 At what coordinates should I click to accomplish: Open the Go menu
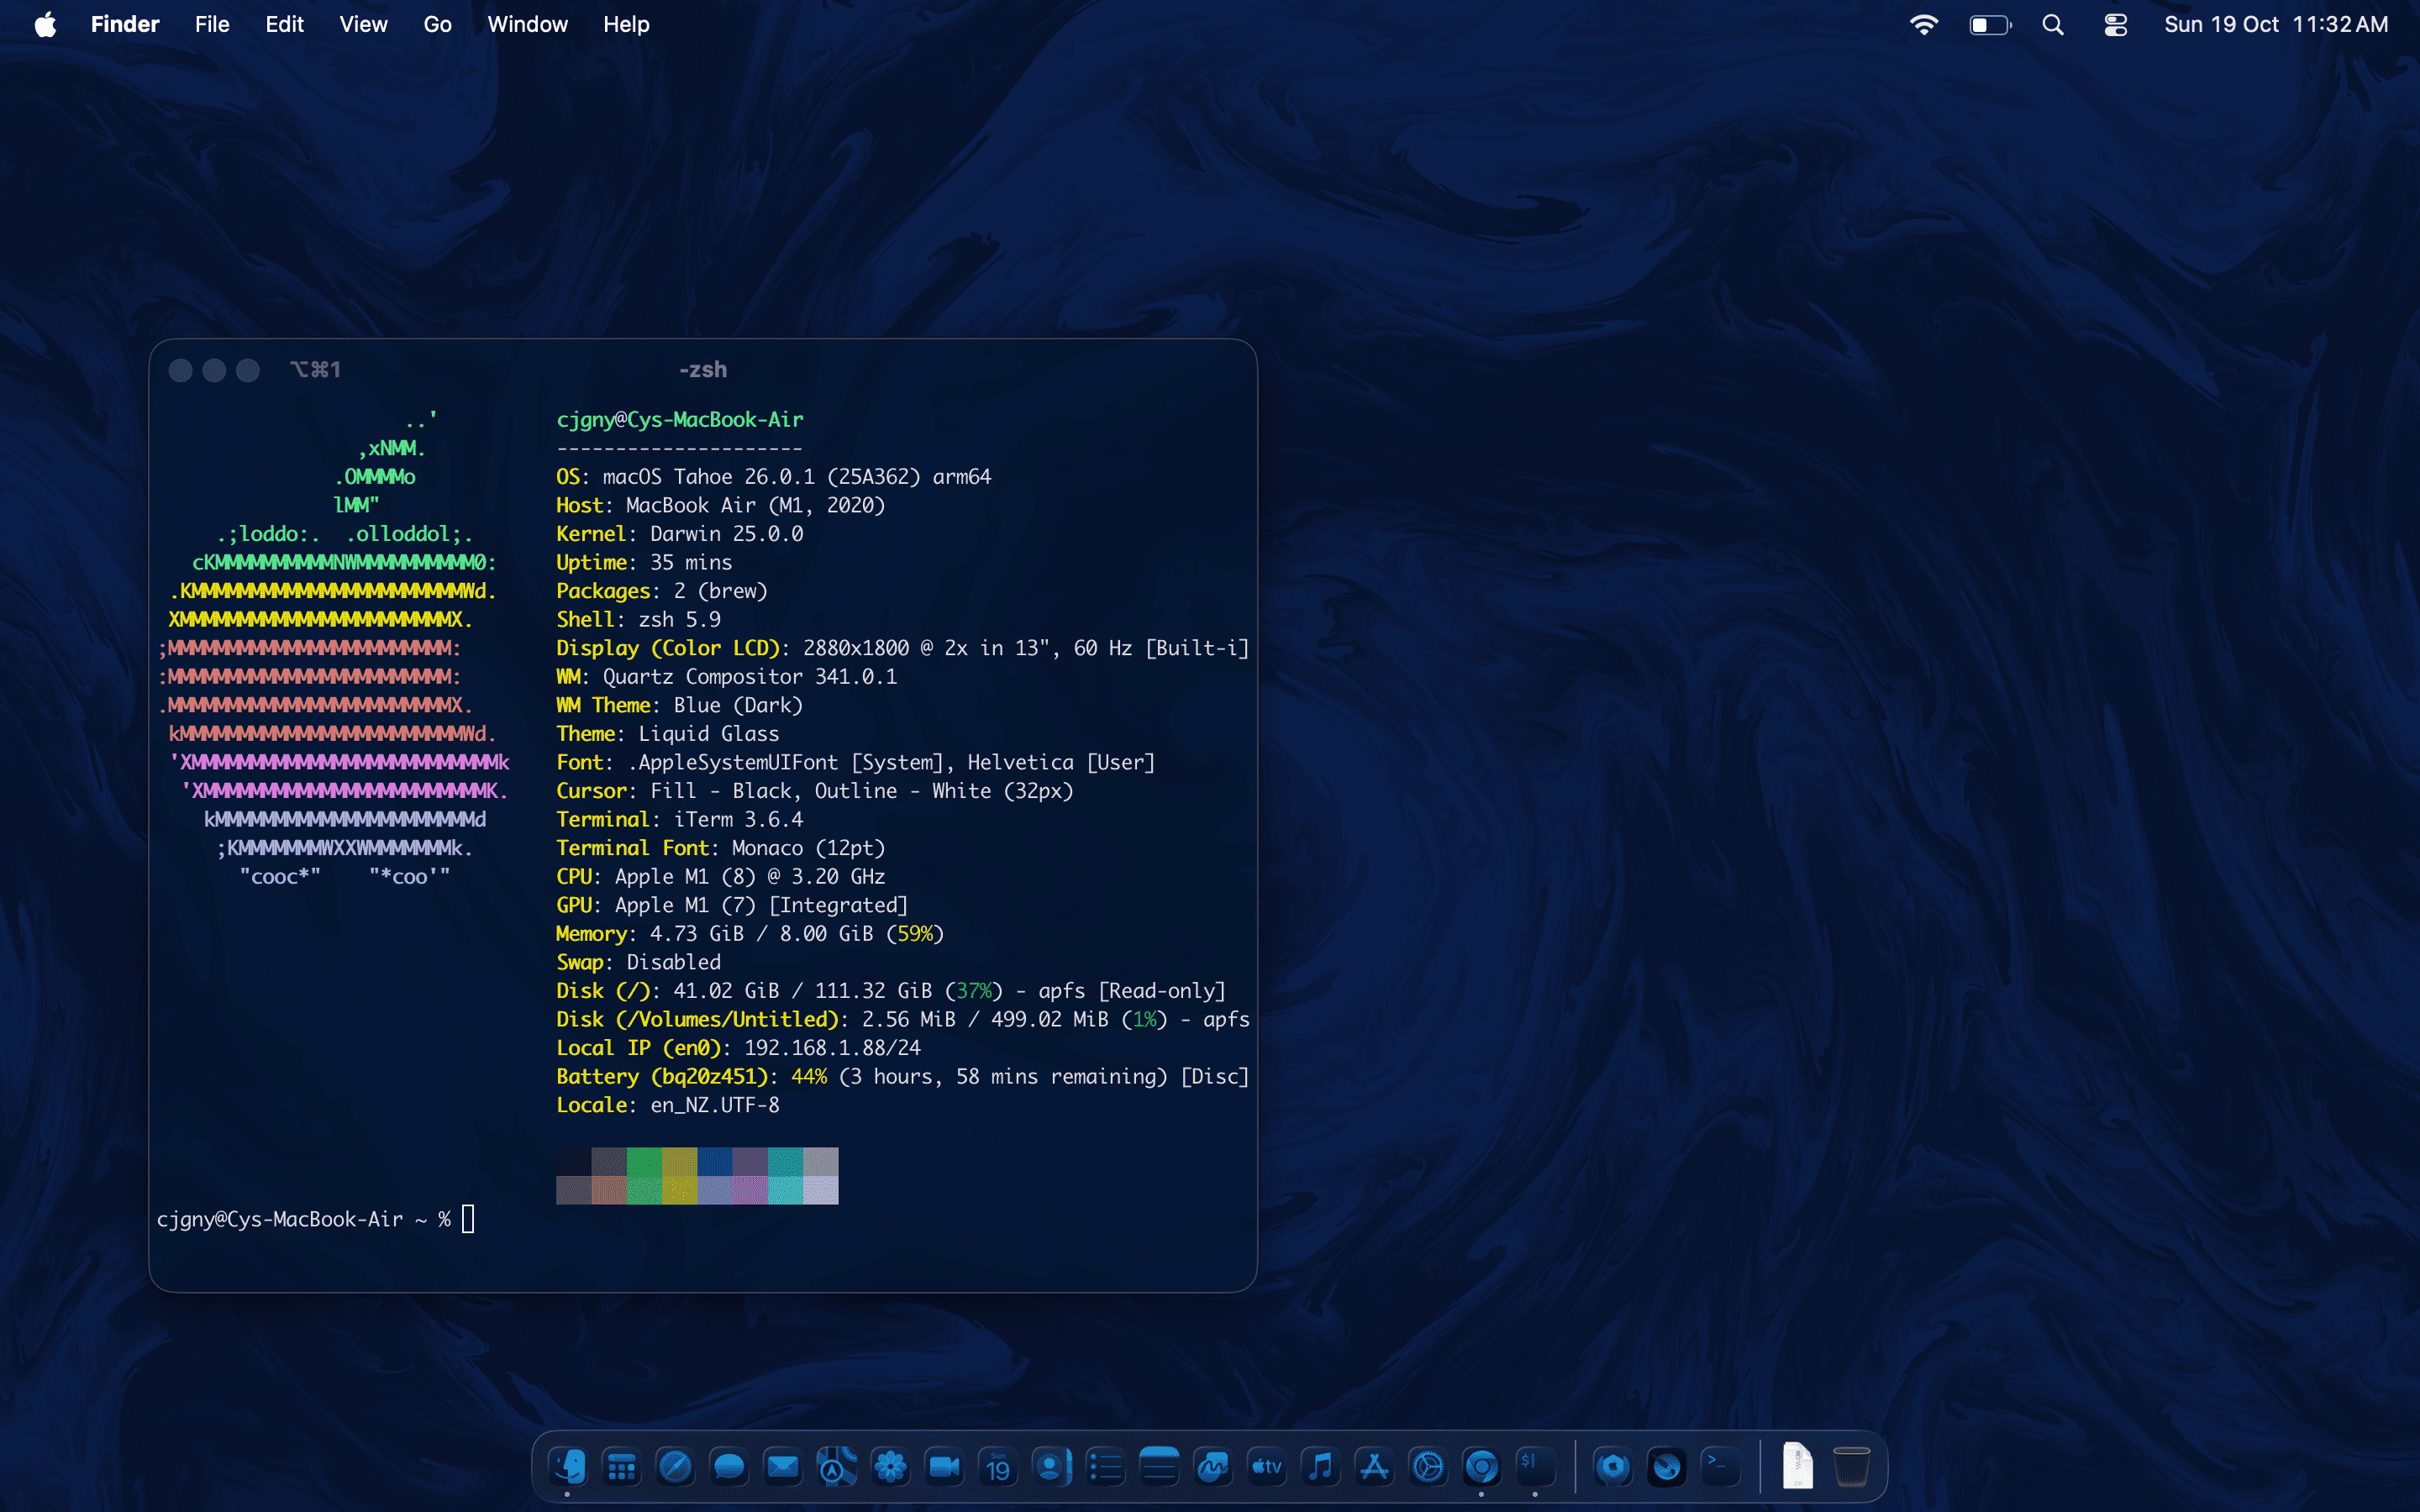[437, 25]
